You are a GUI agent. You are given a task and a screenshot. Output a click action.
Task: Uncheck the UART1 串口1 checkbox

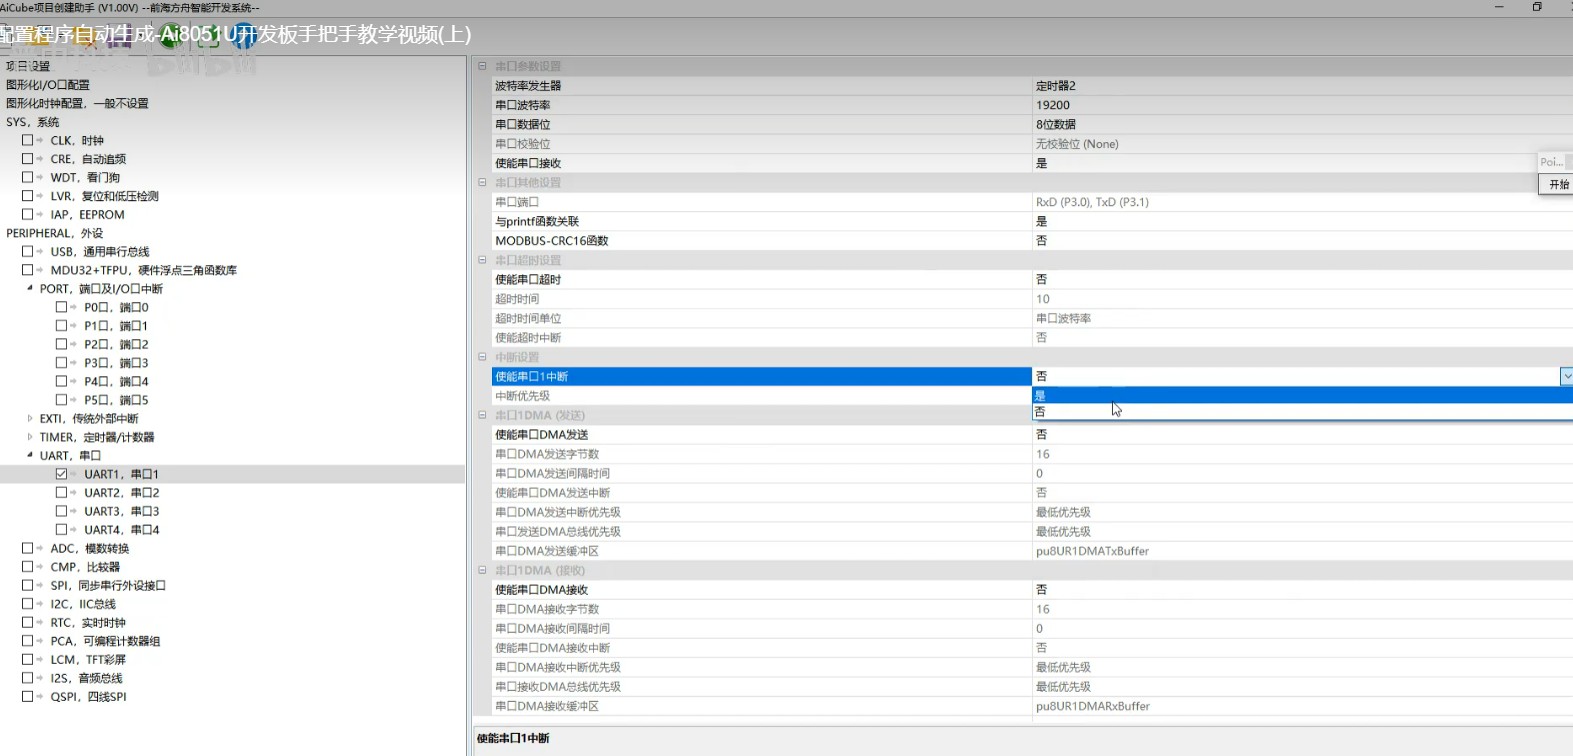click(x=62, y=474)
